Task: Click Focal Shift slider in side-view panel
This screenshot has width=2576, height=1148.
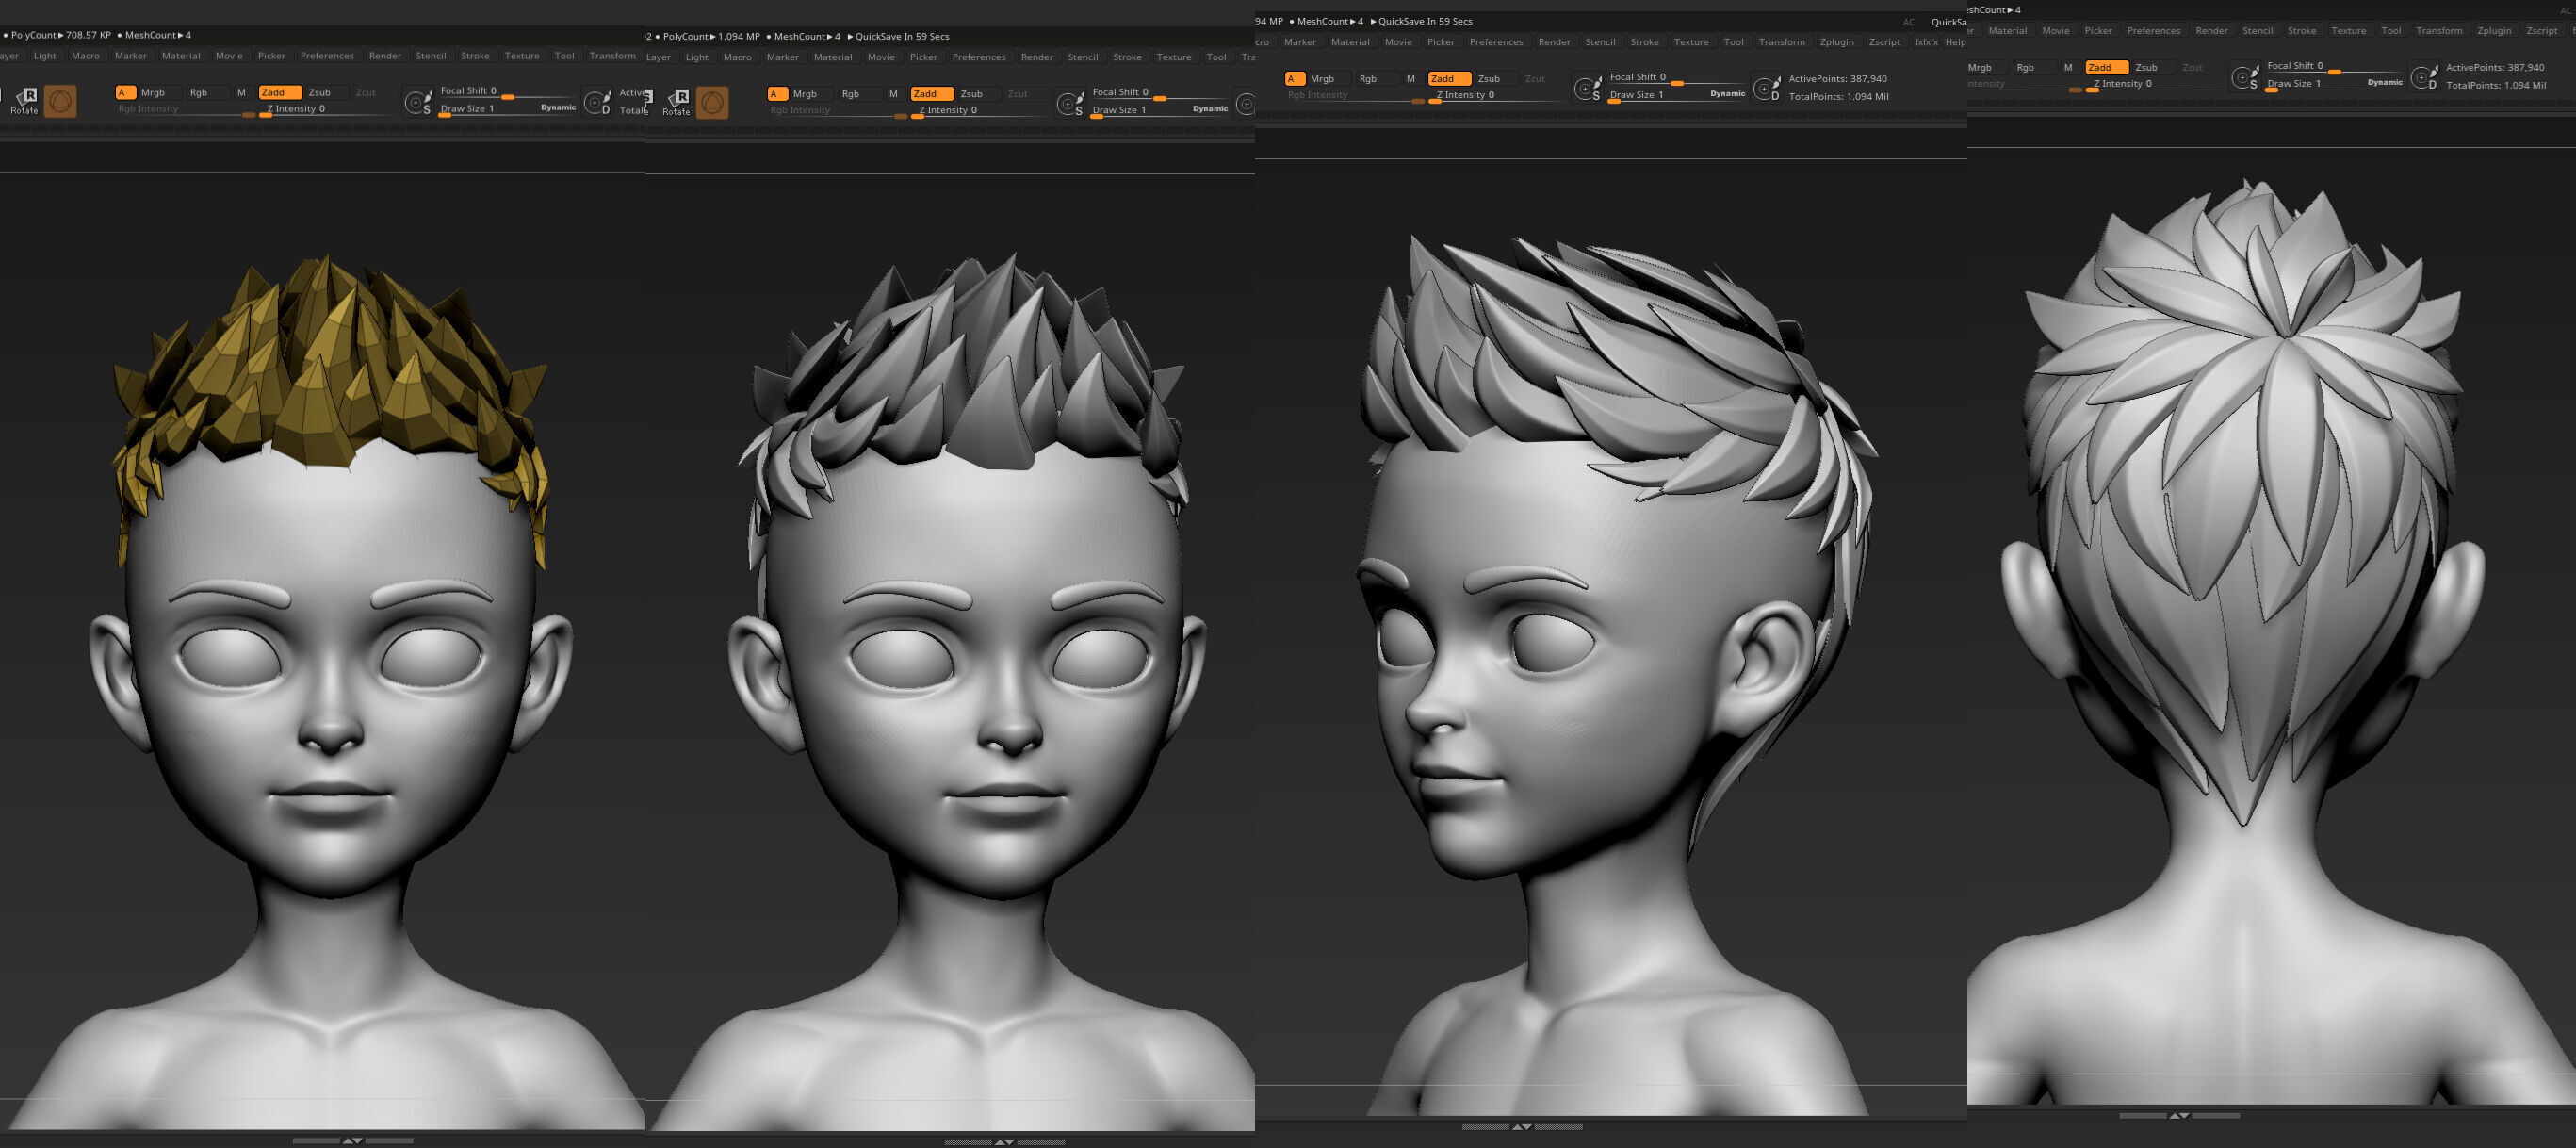Action: [1677, 77]
